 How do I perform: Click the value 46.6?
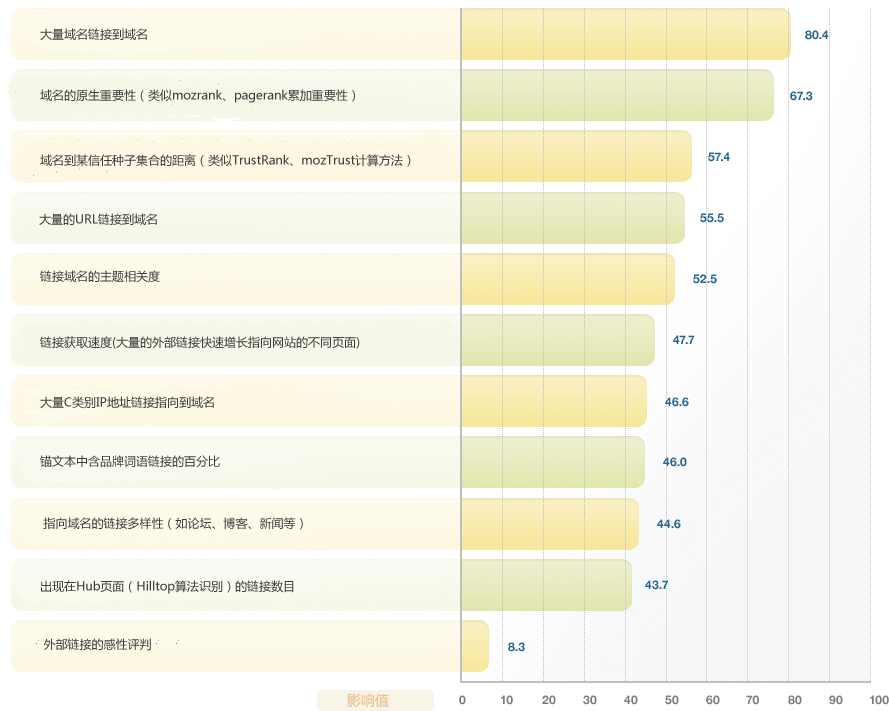point(677,402)
